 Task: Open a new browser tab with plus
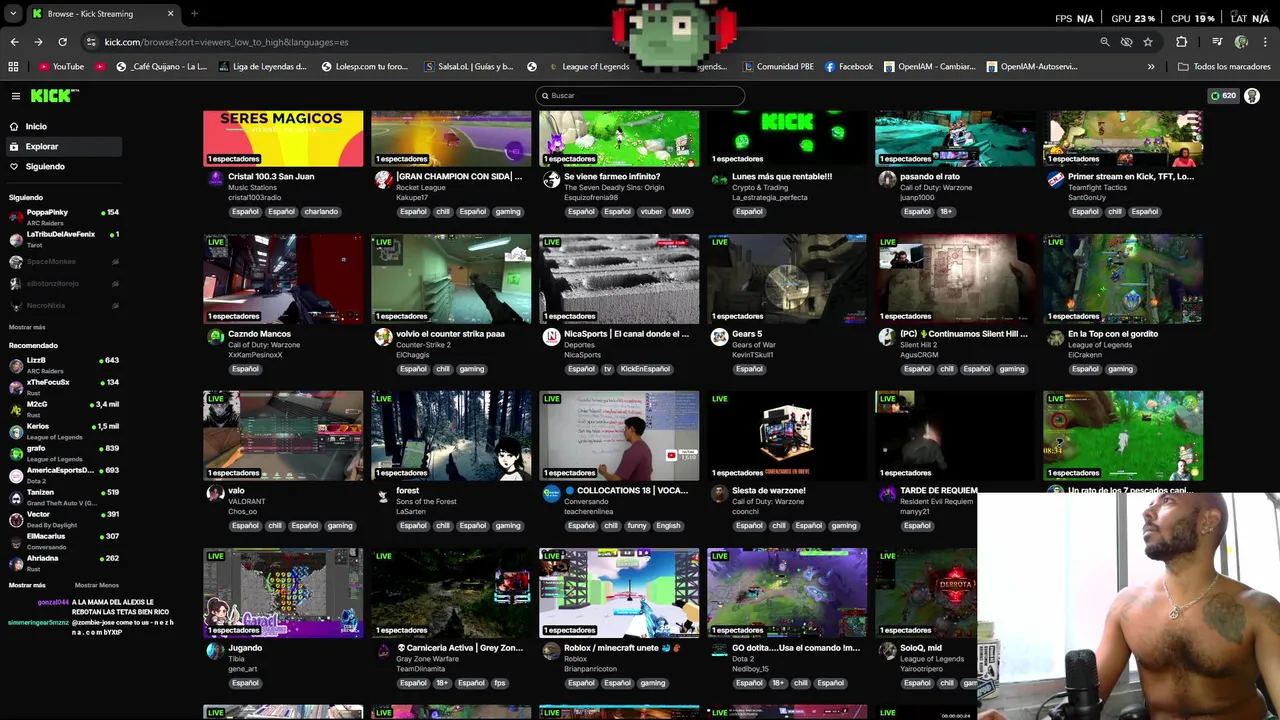coord(194,14)
